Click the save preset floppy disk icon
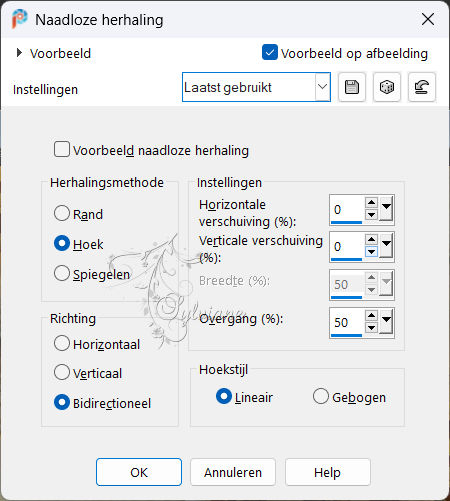450x501 pixels. coord(352,87)
